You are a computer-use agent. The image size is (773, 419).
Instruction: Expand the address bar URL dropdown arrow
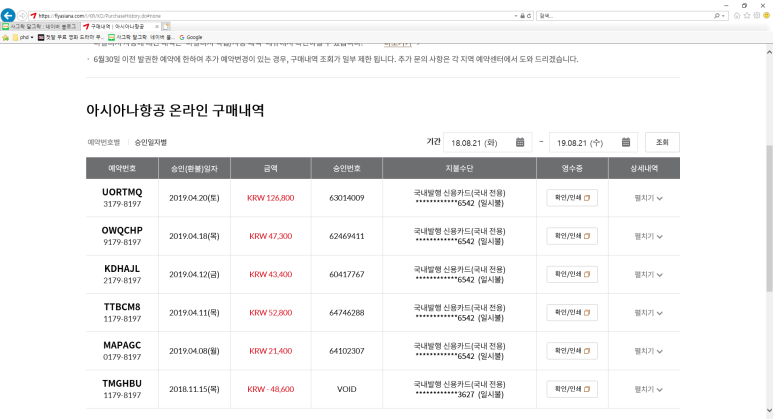(516, 16)
